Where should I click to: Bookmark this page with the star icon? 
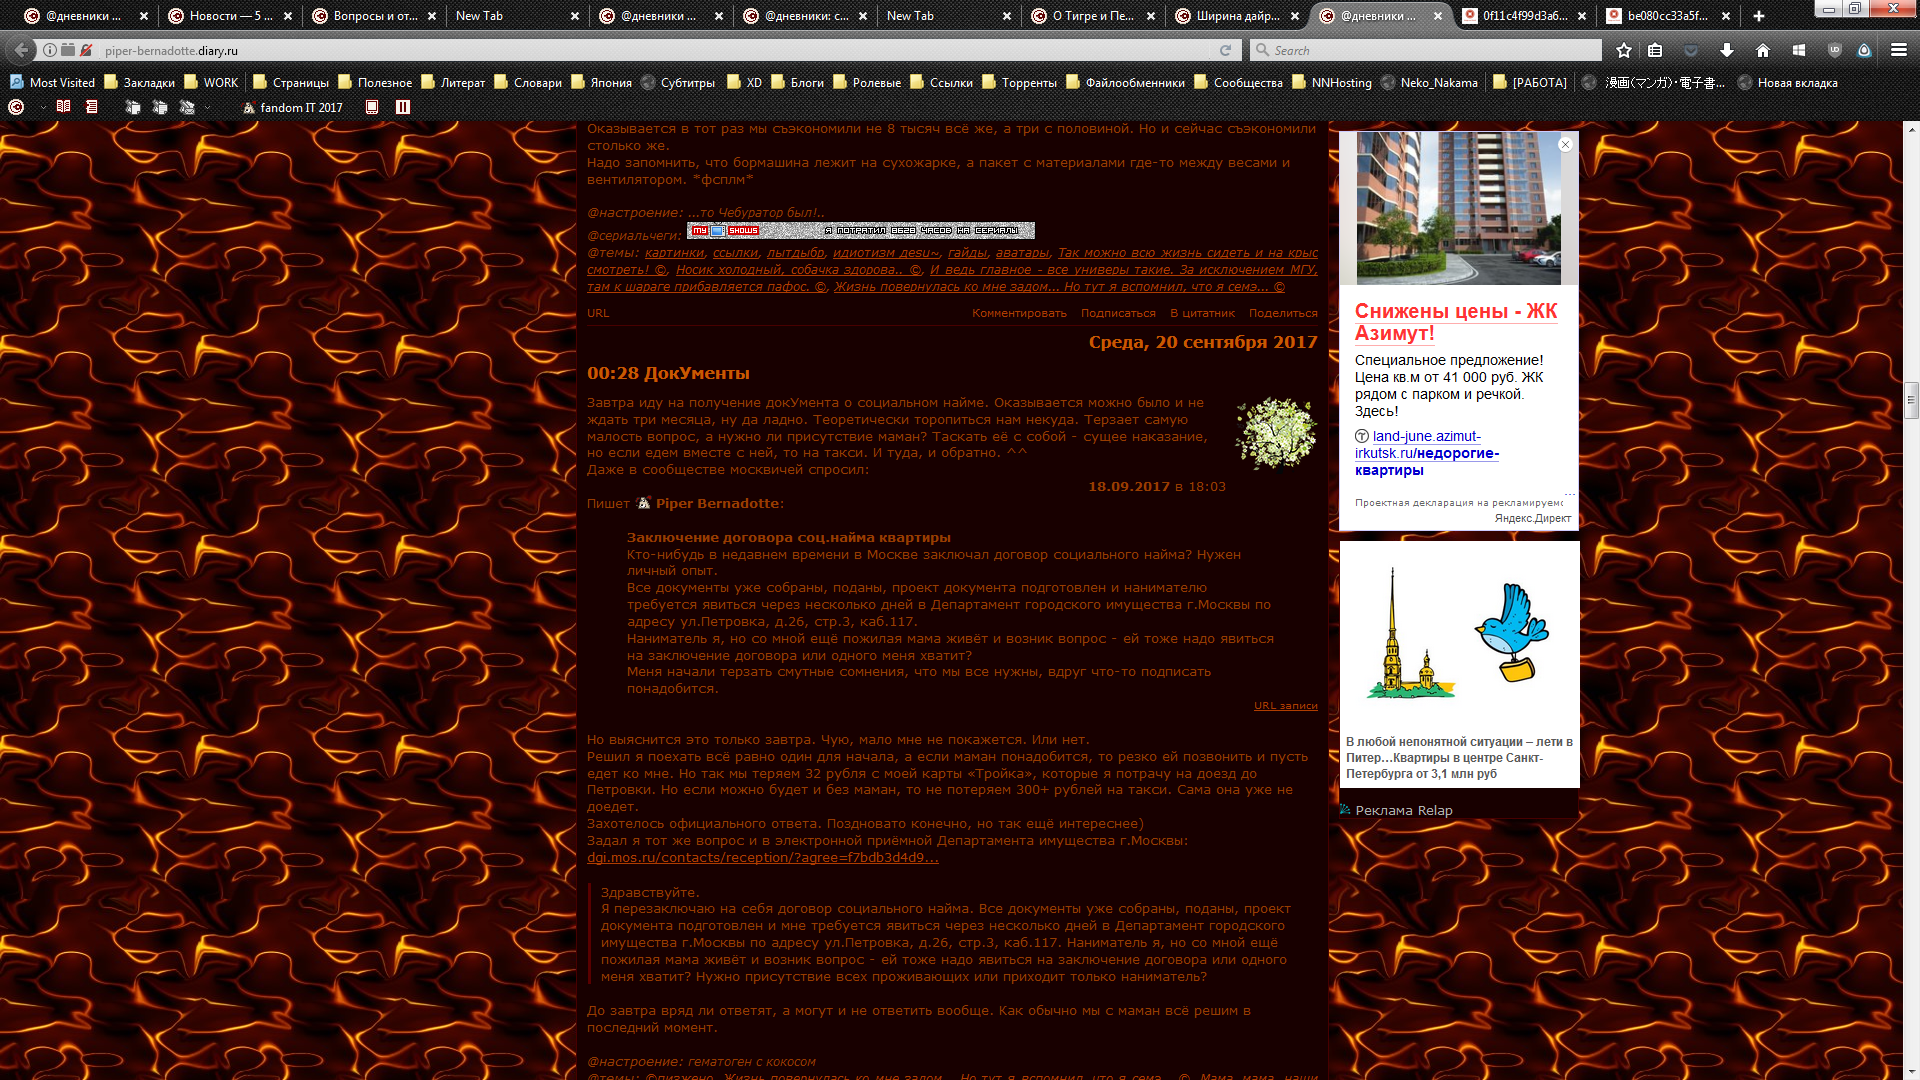[x=1624, y=50]
